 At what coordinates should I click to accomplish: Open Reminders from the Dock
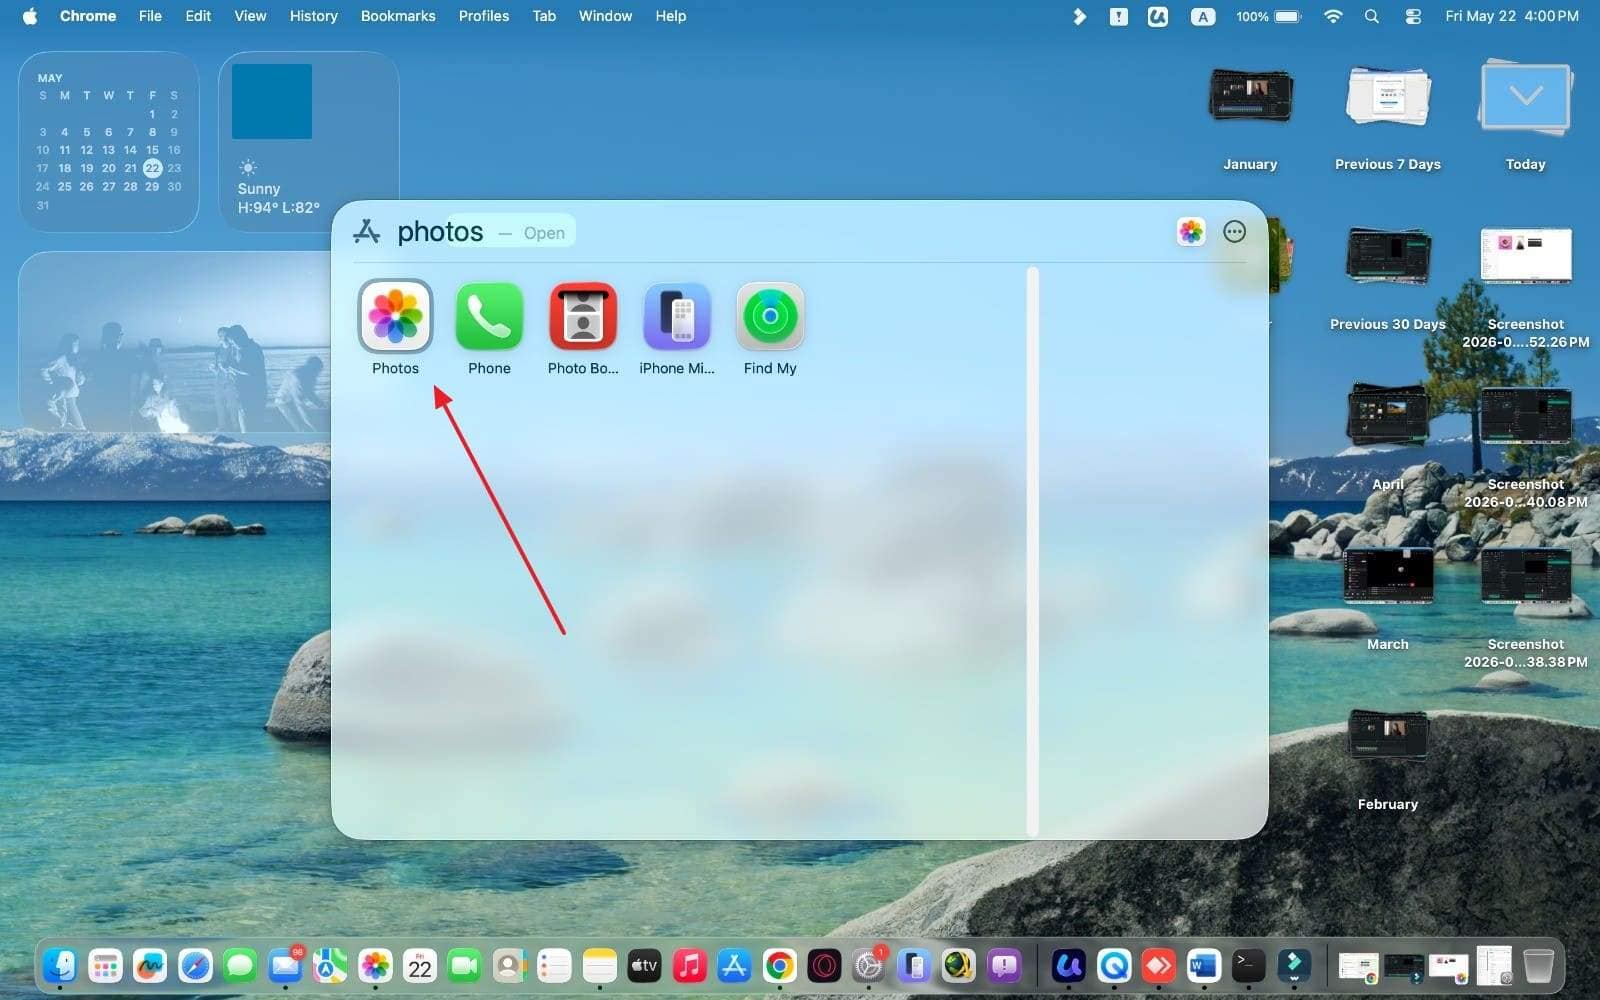pyautogui.click(x=554, y=966)
